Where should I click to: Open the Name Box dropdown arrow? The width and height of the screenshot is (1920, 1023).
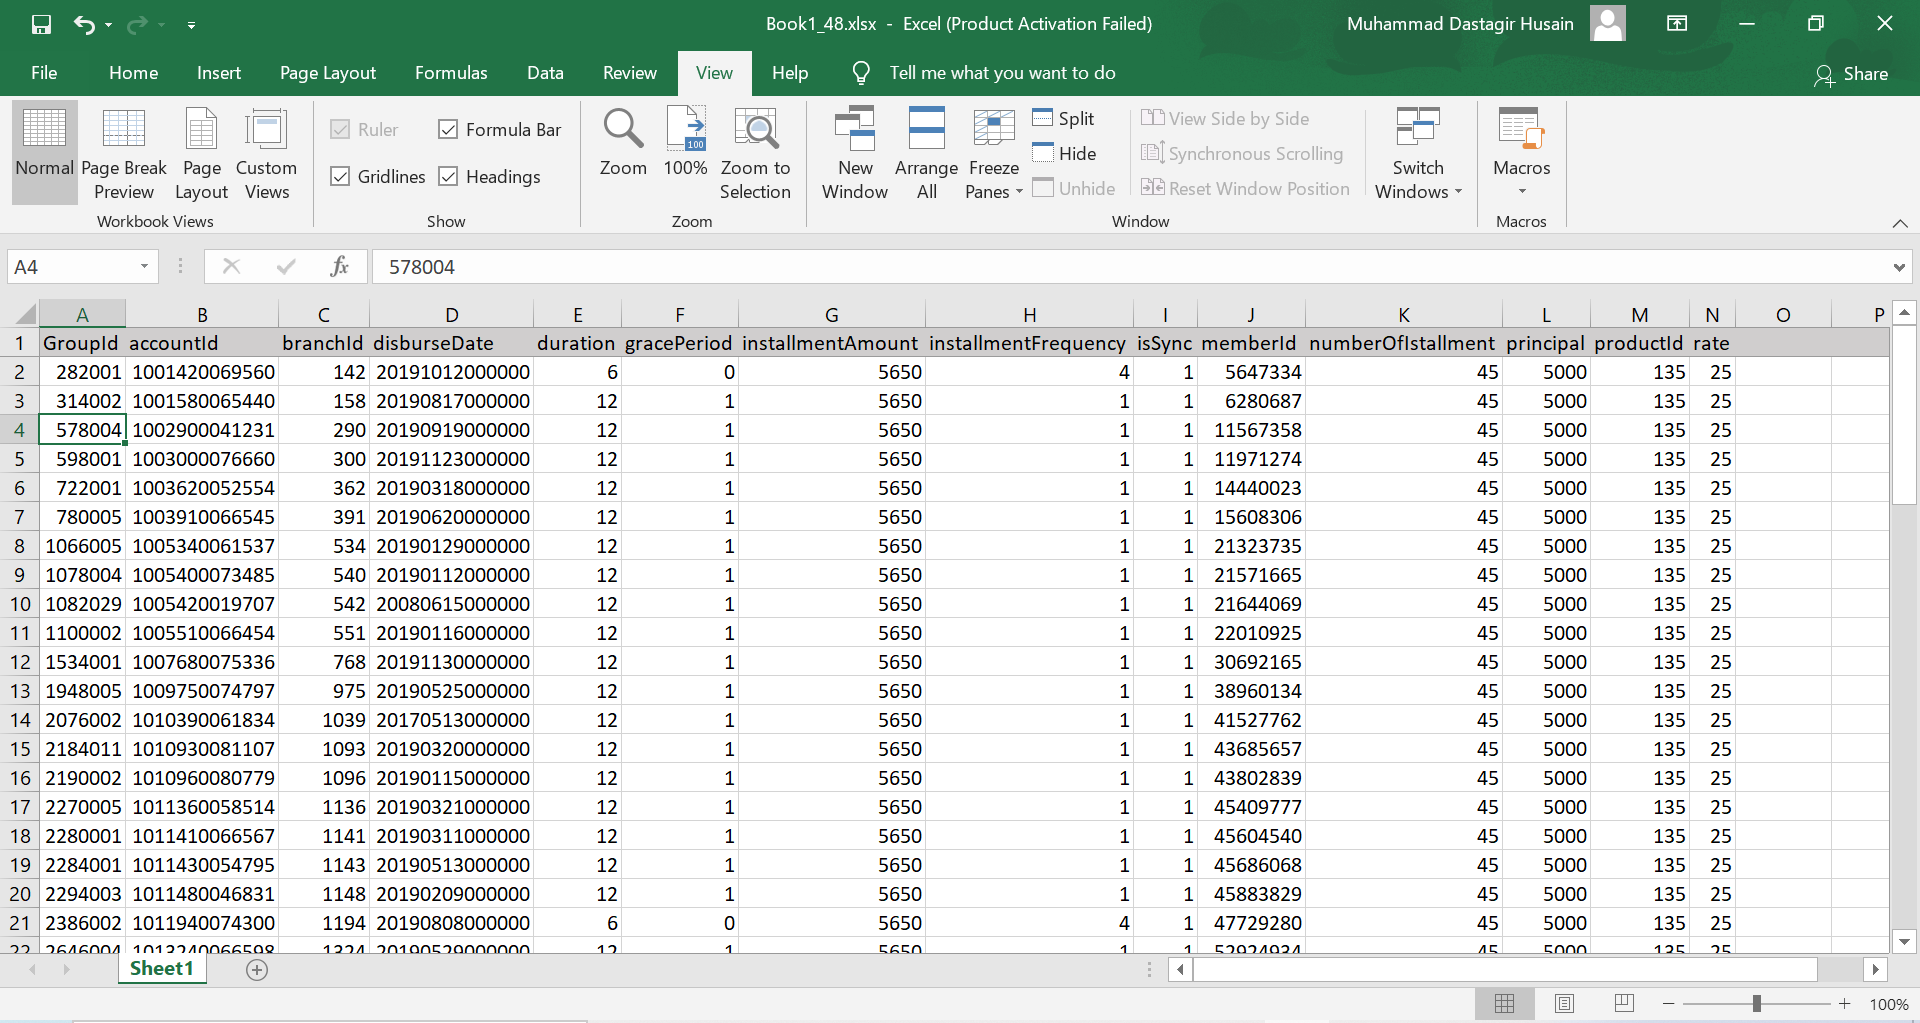point(143,266)
